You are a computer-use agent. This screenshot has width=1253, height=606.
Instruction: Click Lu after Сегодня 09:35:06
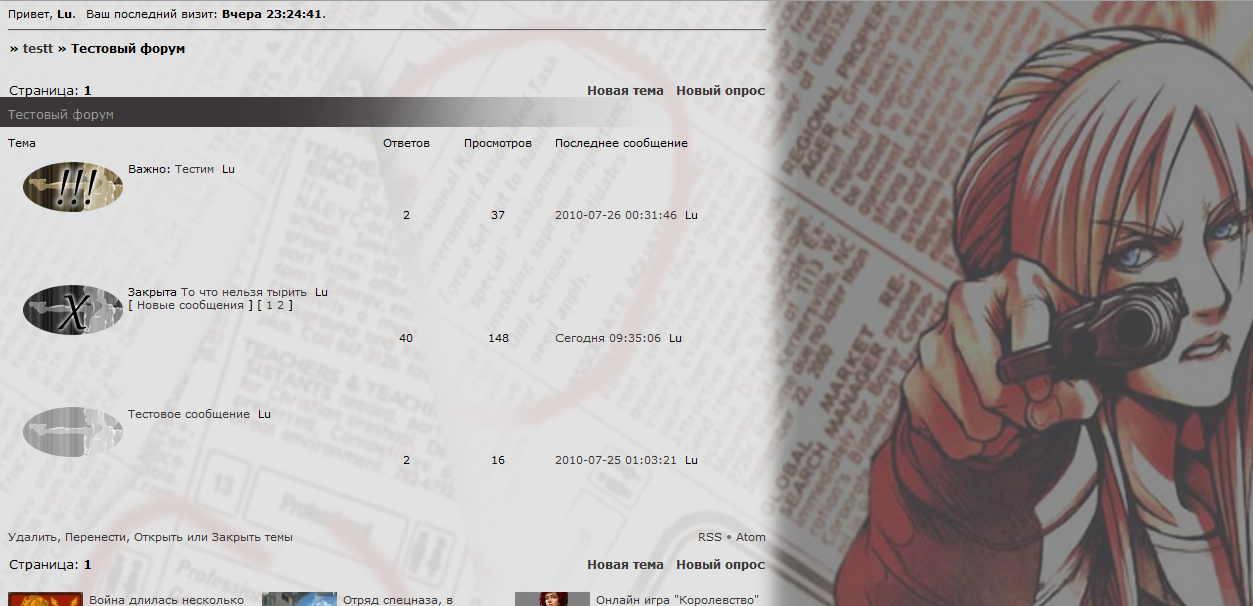[675, 338]
